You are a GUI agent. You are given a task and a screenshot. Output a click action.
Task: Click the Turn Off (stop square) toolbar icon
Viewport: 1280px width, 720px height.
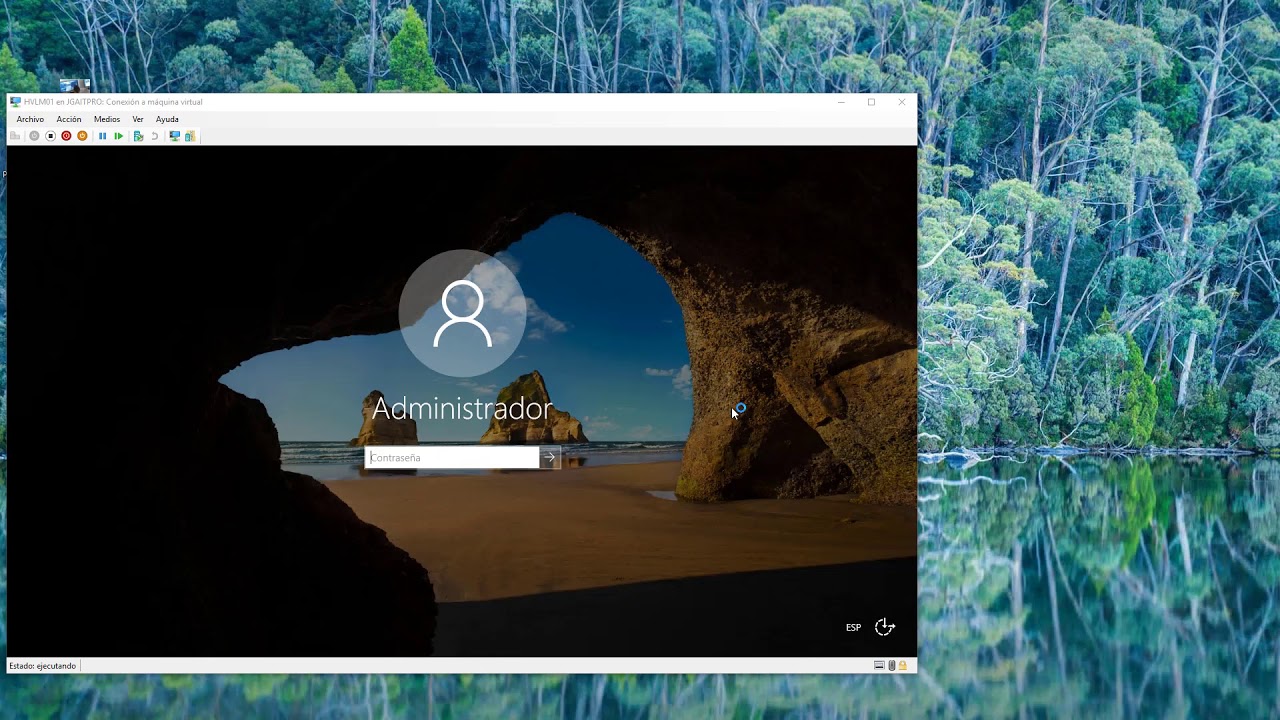50,136
